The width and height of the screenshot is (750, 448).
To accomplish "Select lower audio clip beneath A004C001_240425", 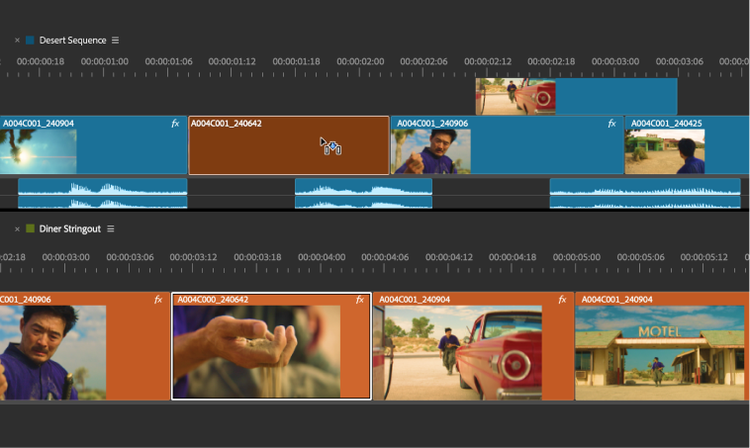I will point(645,202).
